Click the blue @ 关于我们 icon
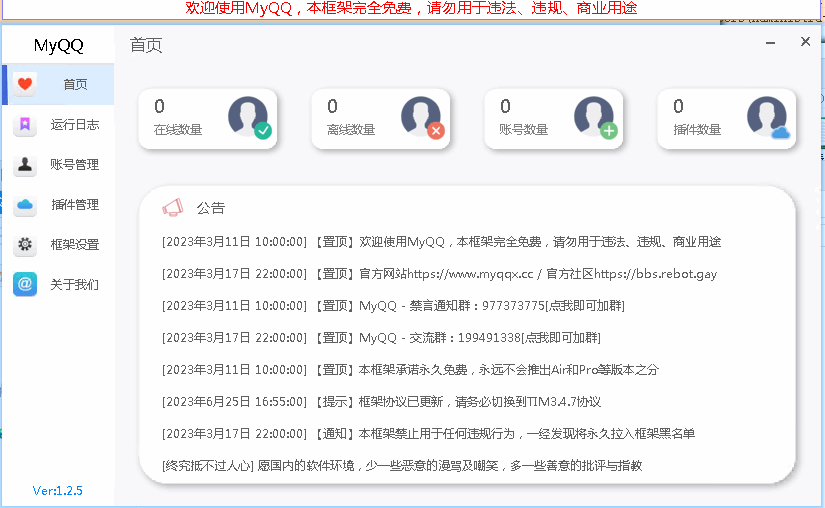The width and height of the screenshot is (825, 508). click(25, 285)
